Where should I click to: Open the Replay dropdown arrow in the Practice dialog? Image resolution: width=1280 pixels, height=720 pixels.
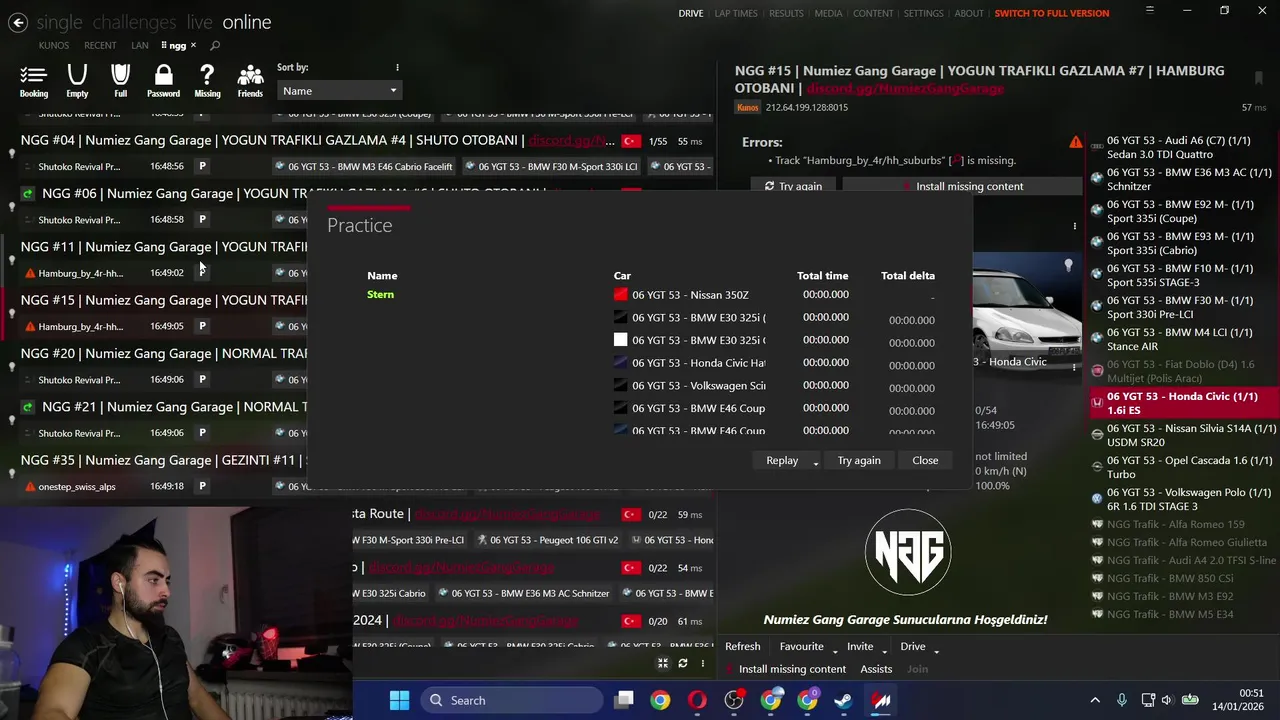click(816, 461)
